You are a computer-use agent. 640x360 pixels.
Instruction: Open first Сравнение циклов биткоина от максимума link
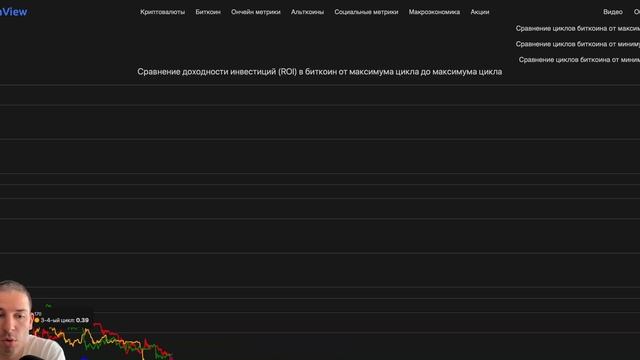578,29
